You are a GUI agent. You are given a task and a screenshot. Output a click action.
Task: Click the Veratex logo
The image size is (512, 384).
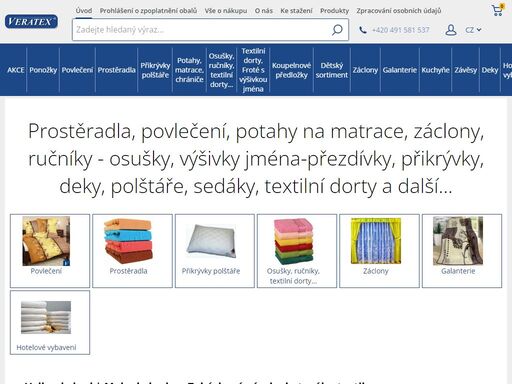(31, 22)
